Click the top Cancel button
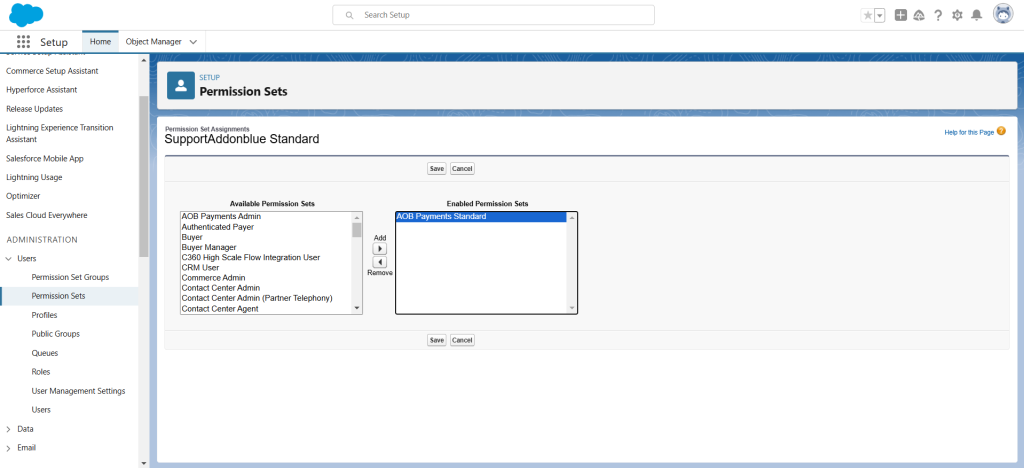The height and width of the screenshot is (468, 1024). (x=462, y=168)
